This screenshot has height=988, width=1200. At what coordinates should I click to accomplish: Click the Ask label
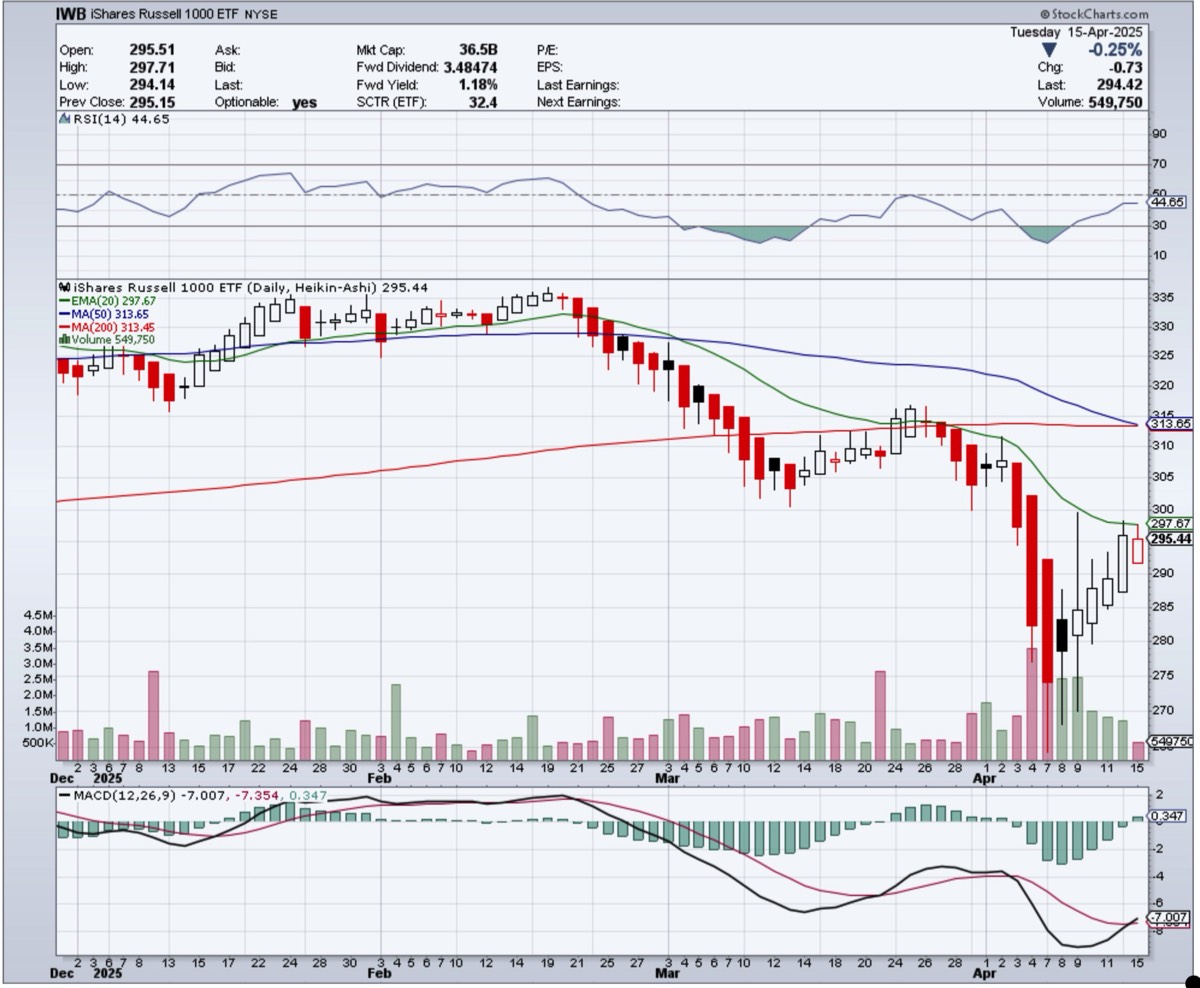pos(226,50)
